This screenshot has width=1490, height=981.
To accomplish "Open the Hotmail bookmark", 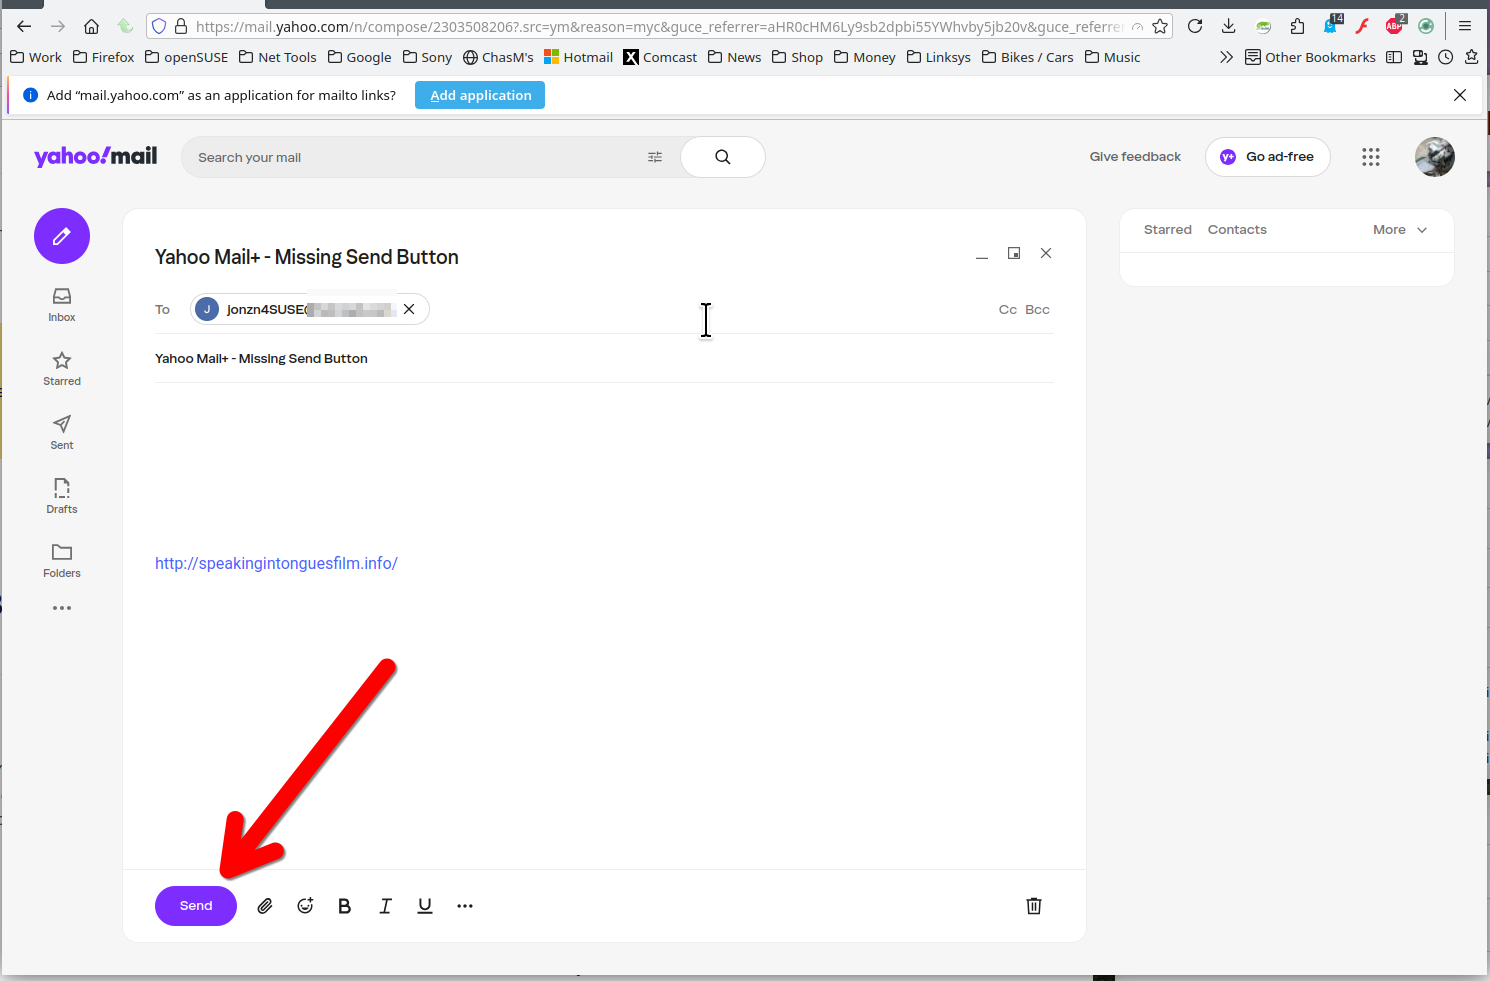I will (x=578, y=57).
